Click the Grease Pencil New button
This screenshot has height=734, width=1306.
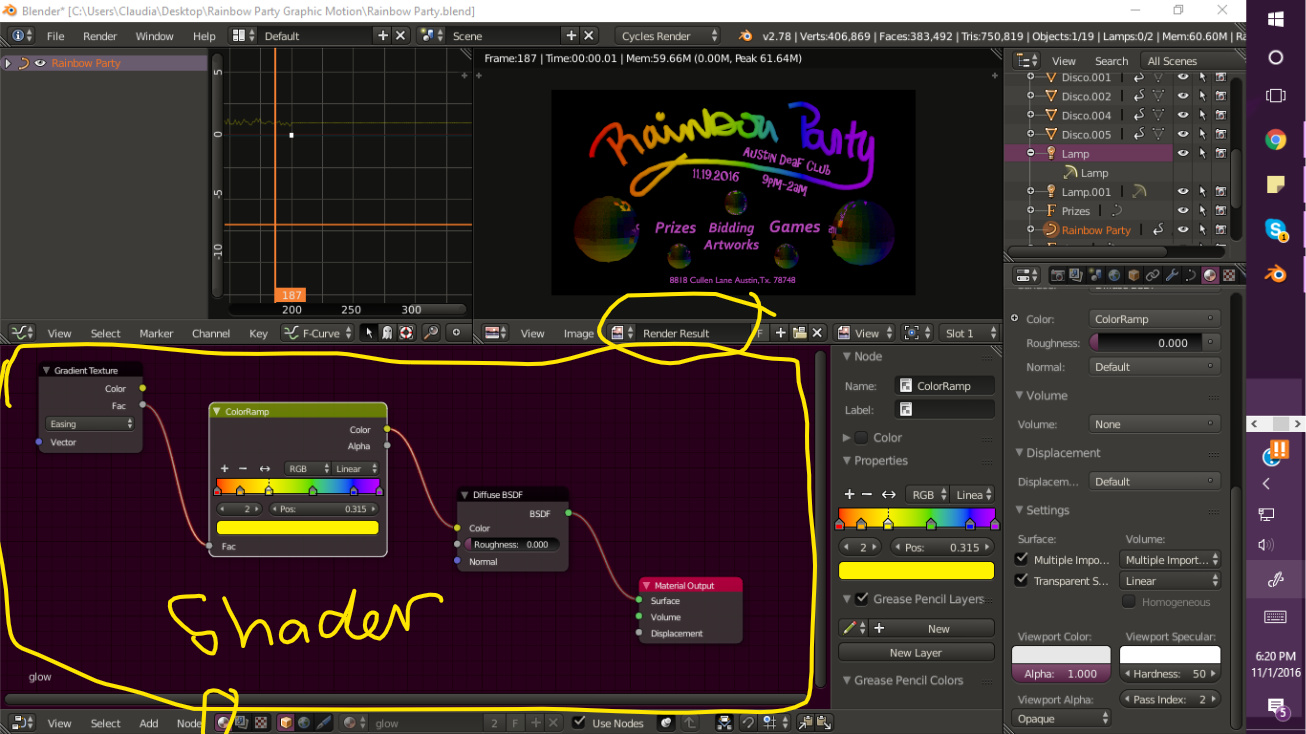[x=933, y=628]
